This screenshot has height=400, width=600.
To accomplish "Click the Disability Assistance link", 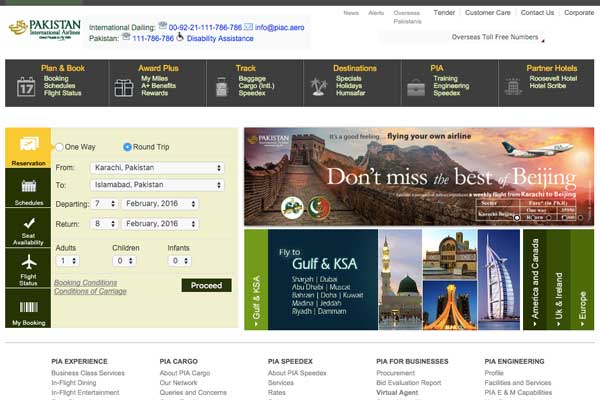I will coord(220,38).
